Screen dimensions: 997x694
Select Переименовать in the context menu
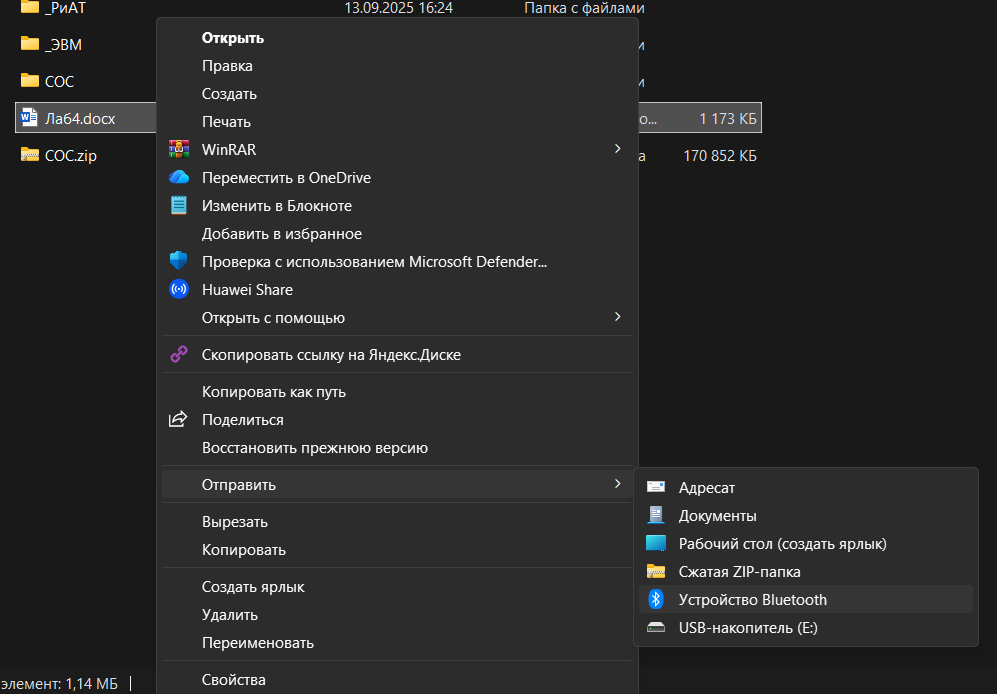[257, 642]
